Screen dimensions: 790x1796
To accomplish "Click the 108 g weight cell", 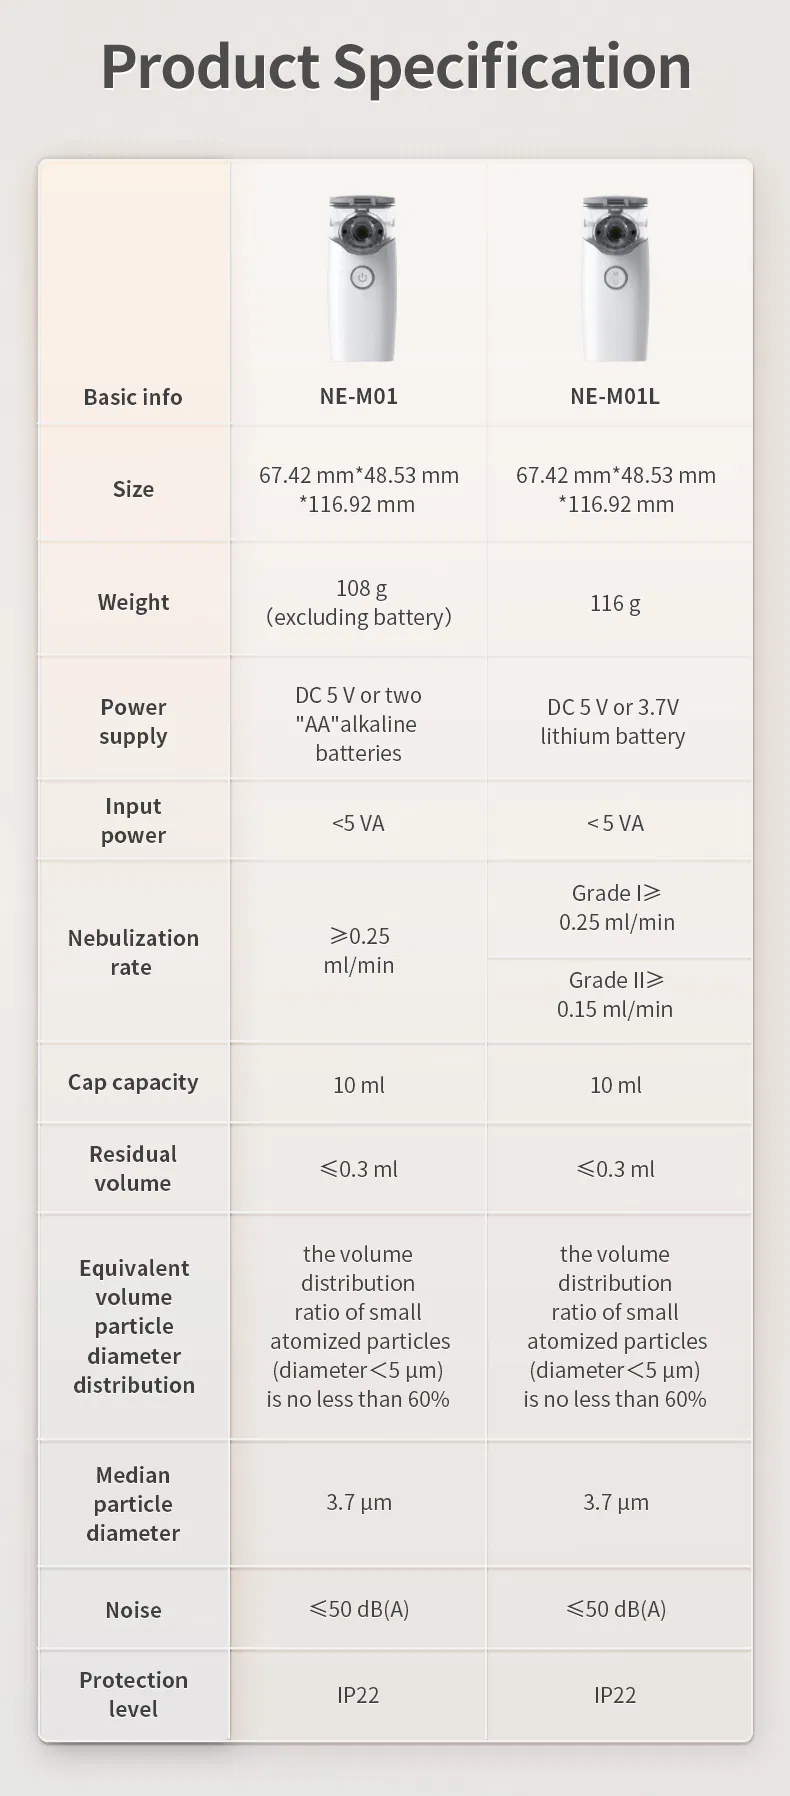I will (x=359, y=602).
